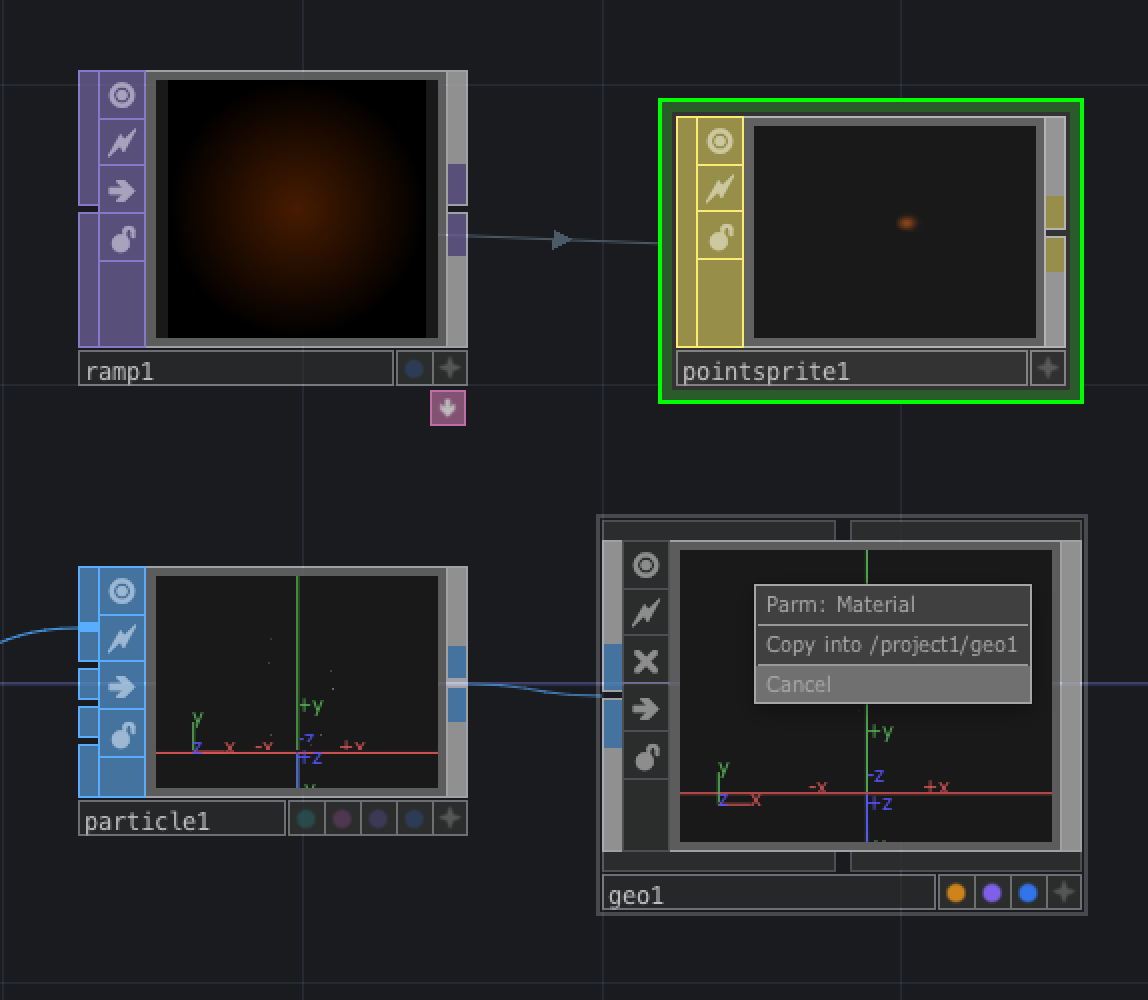1148x1000 pixels.
Task: Click the highlighted wired input connector on particle1
Action: coord(88,627)
